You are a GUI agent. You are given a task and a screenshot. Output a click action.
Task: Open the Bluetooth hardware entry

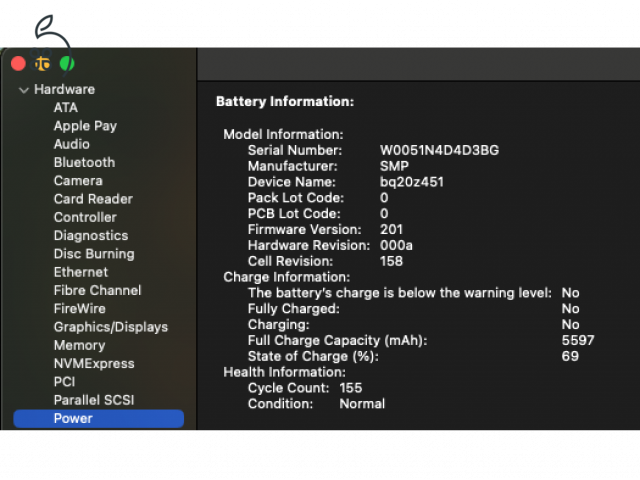coord(84,162)
